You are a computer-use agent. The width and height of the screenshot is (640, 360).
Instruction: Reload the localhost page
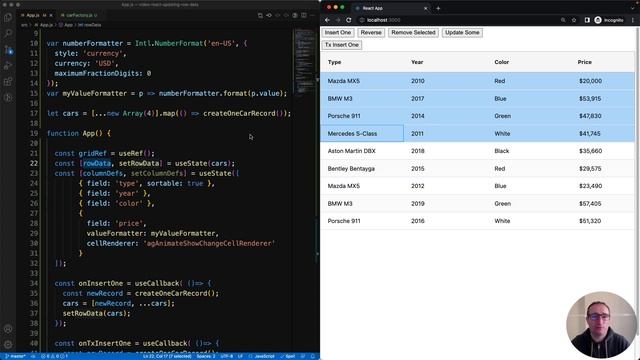coord(349,20)
